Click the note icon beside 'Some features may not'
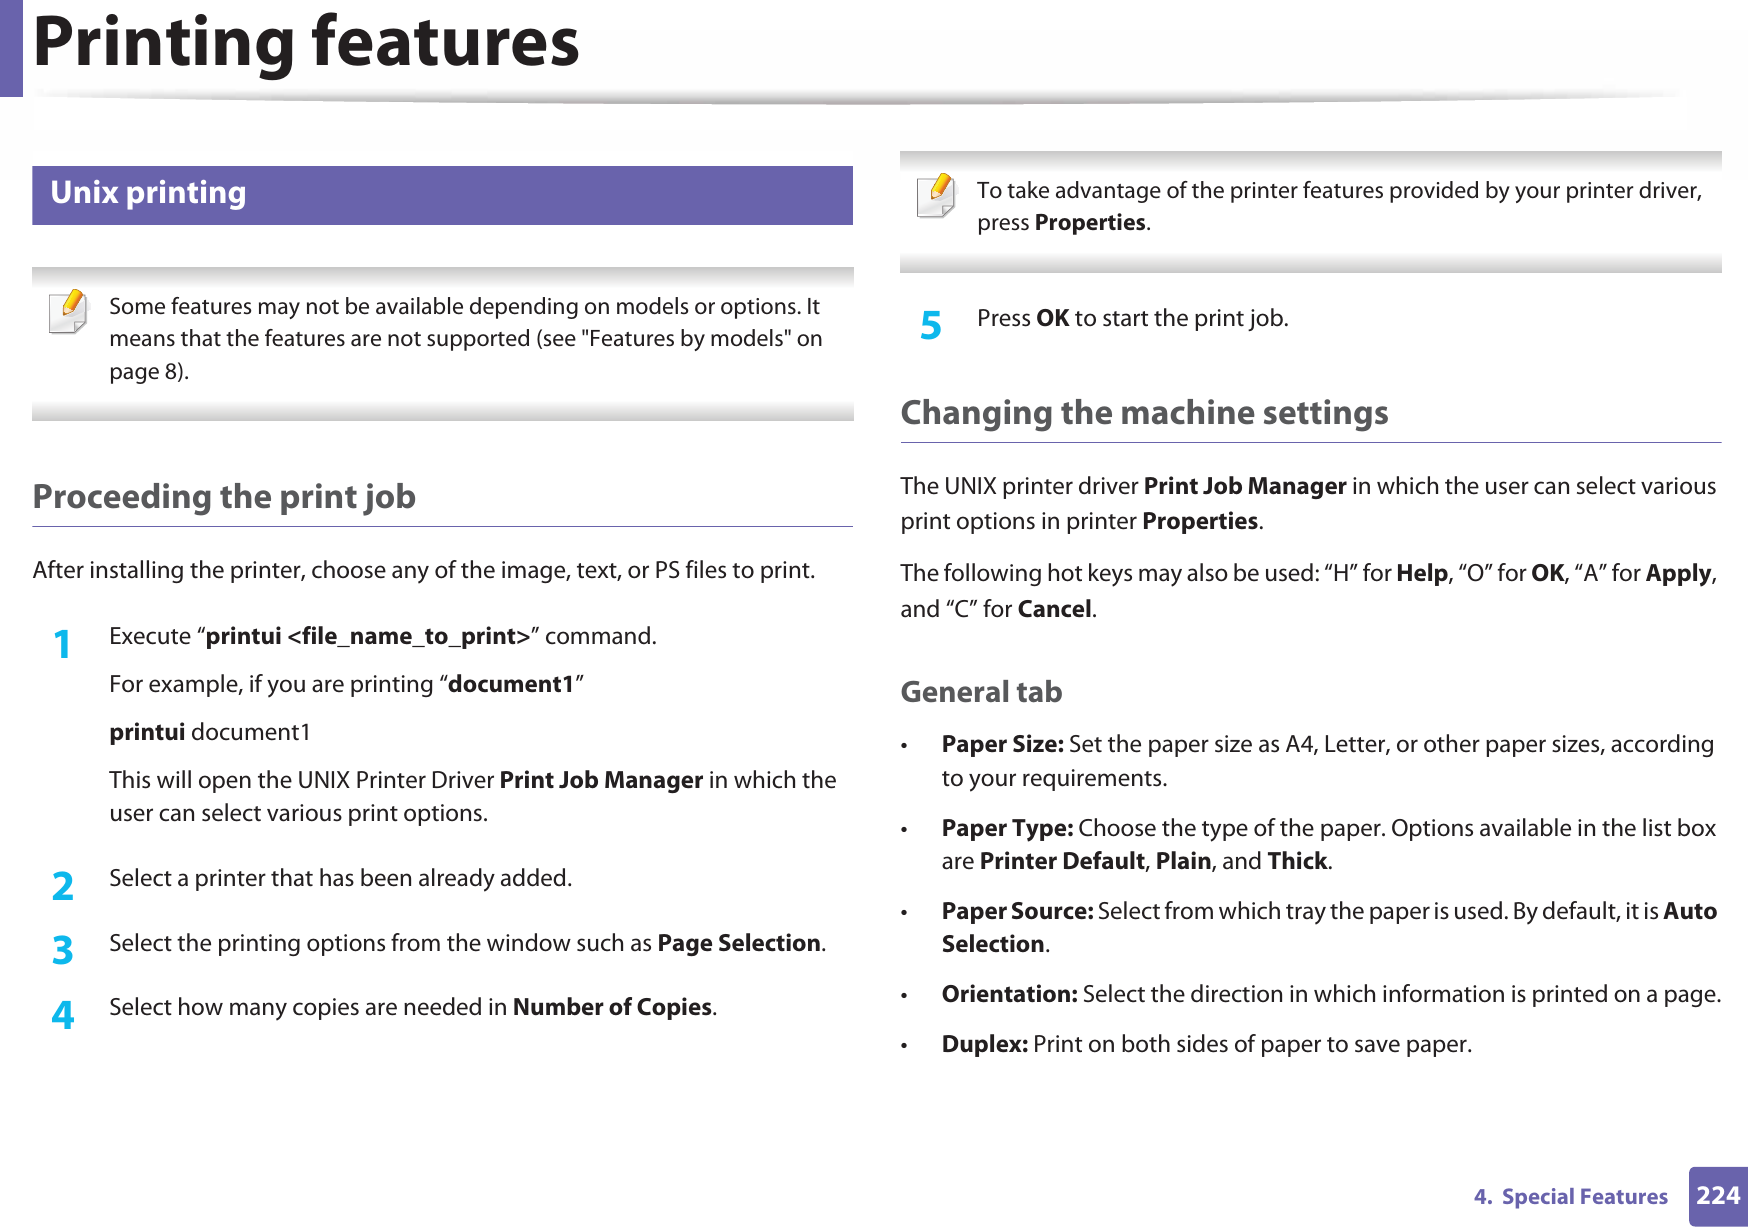 pos(69,311)
